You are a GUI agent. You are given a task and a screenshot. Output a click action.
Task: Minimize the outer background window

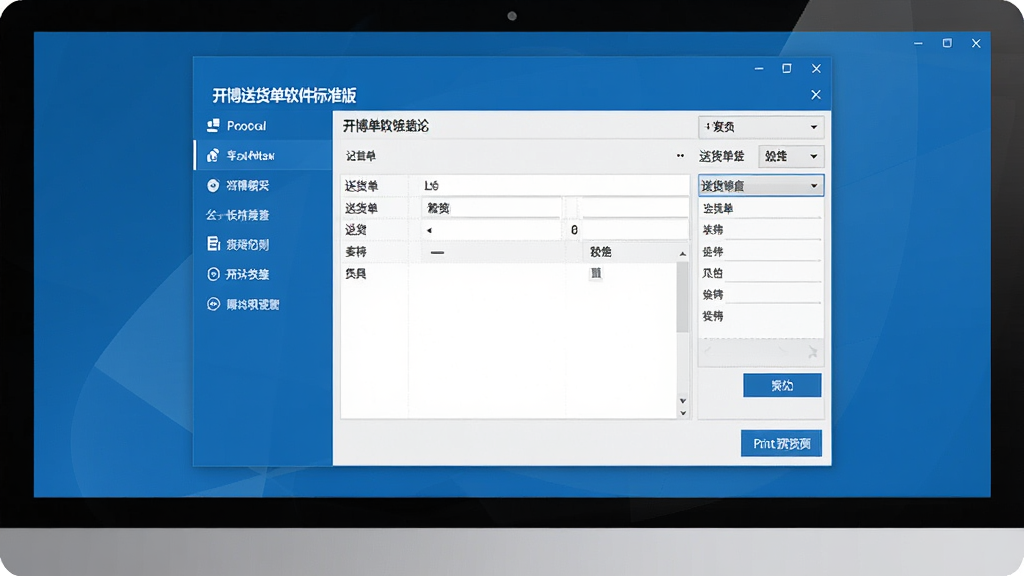click(918, 43)
